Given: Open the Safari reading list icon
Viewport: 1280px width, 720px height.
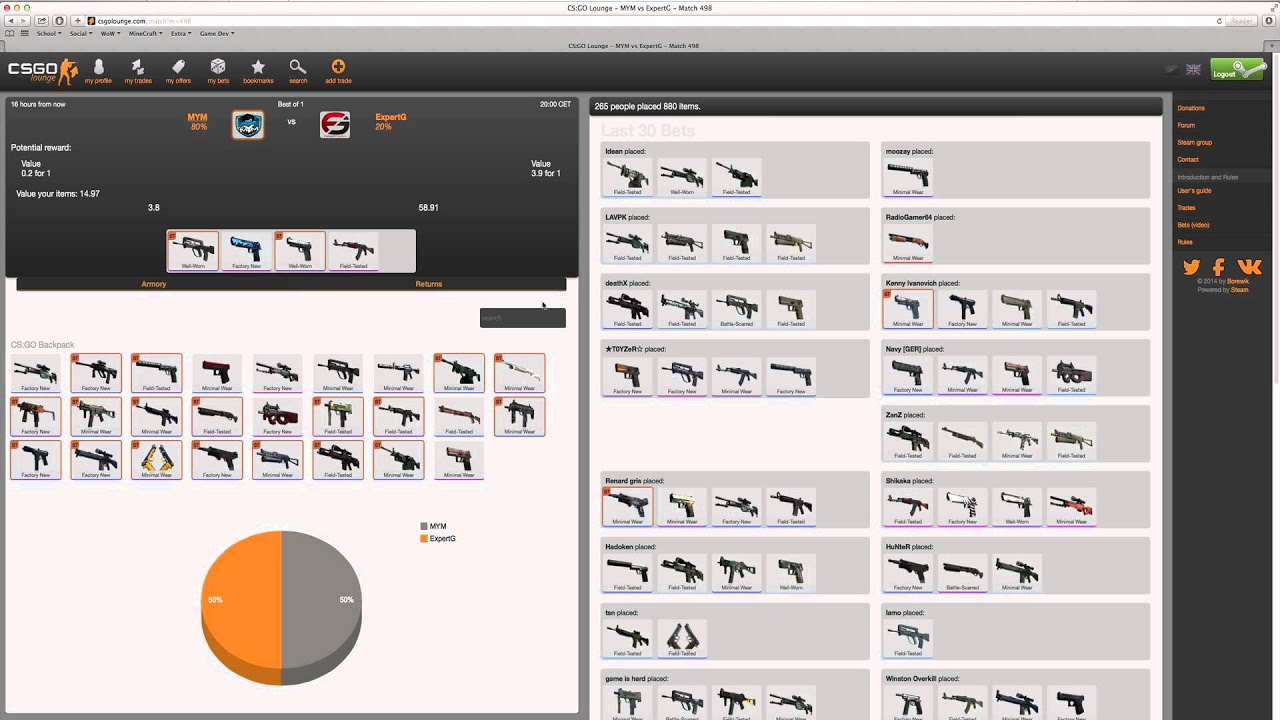Looking at the screenshot, I should click(10, 33).
